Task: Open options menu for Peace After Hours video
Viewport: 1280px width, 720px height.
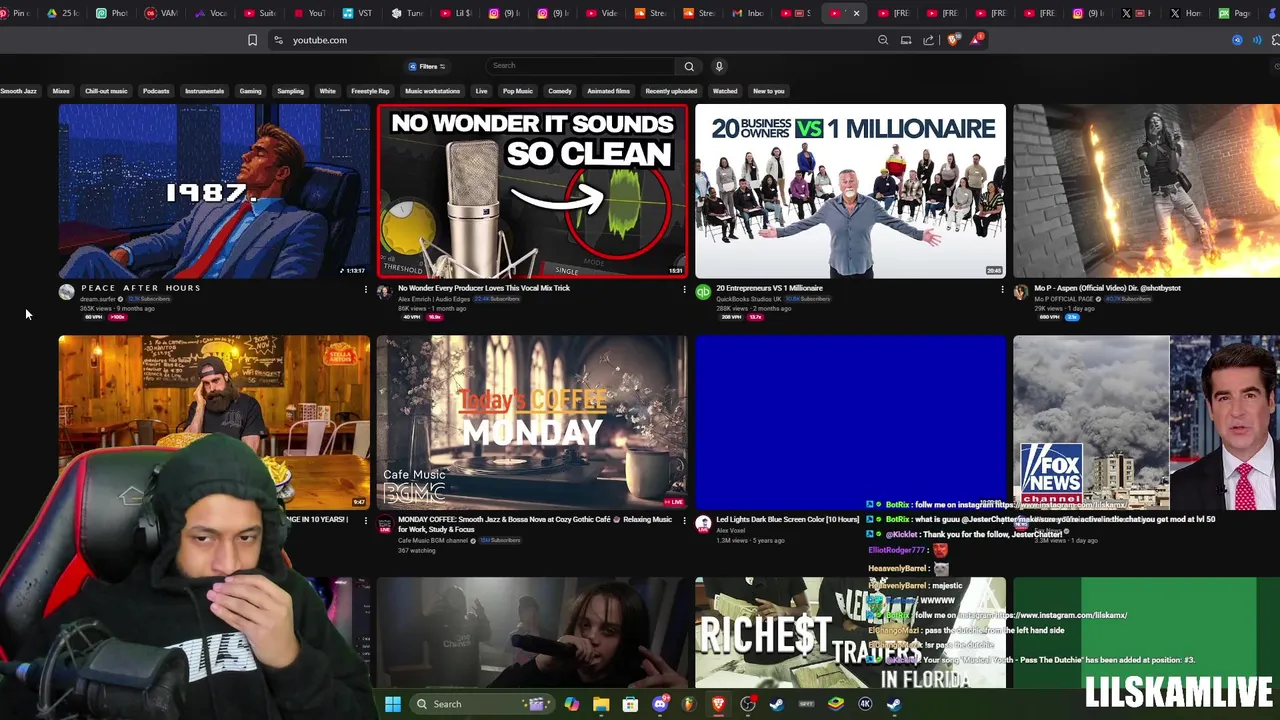Action: pyautogui.click(x=365, y=289)
